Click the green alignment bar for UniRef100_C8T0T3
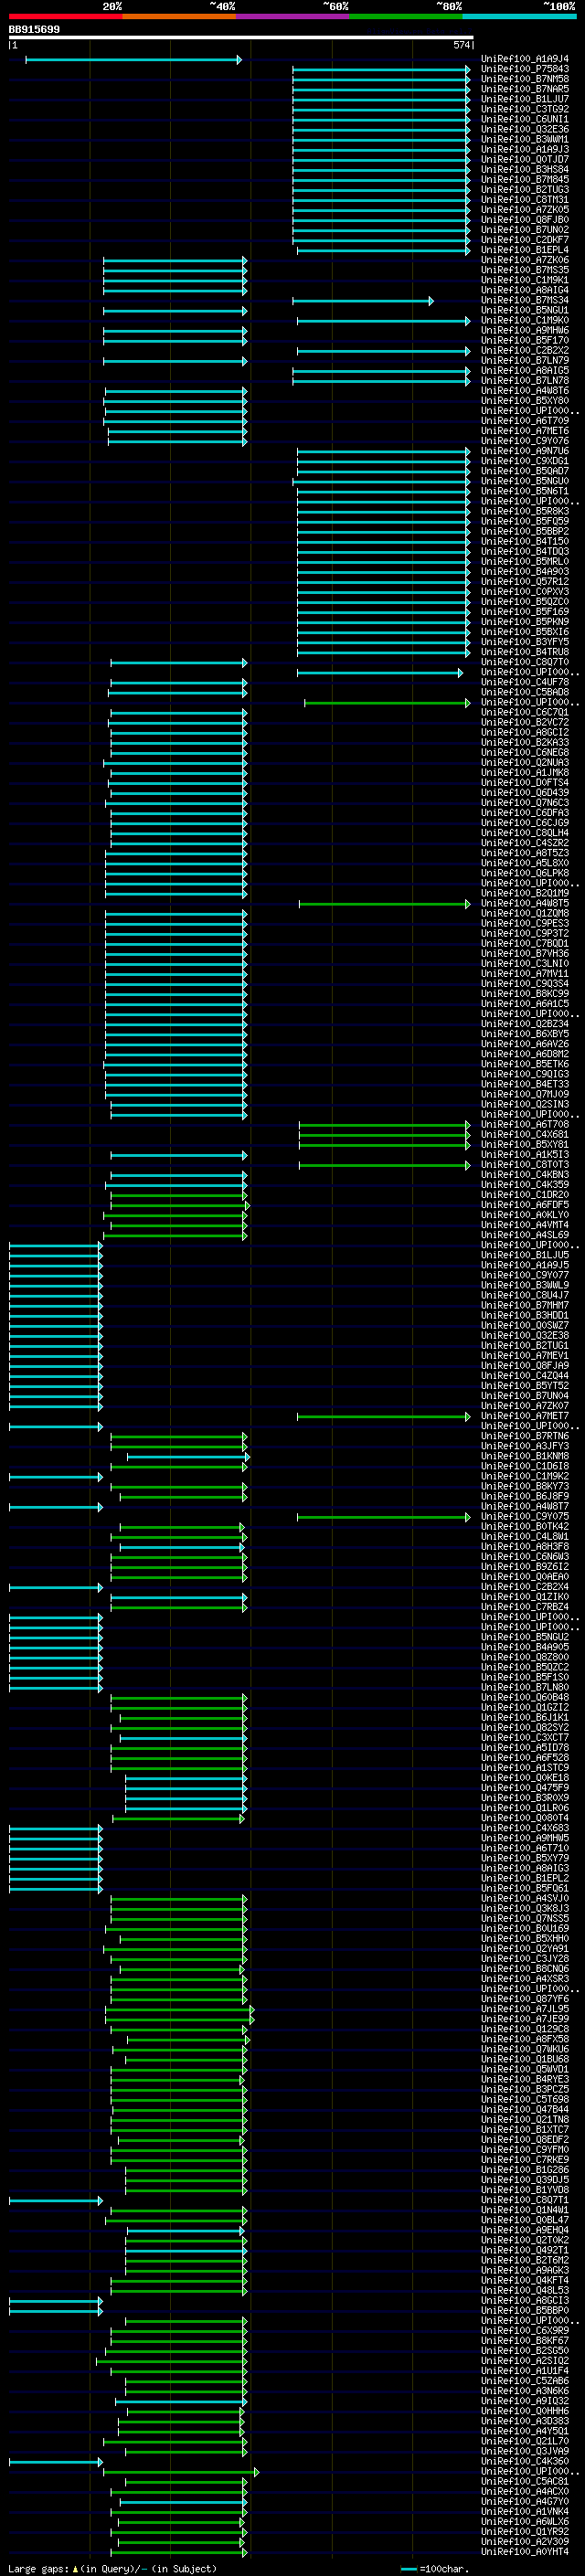The image size is (585, 2576). point(385,1165)
